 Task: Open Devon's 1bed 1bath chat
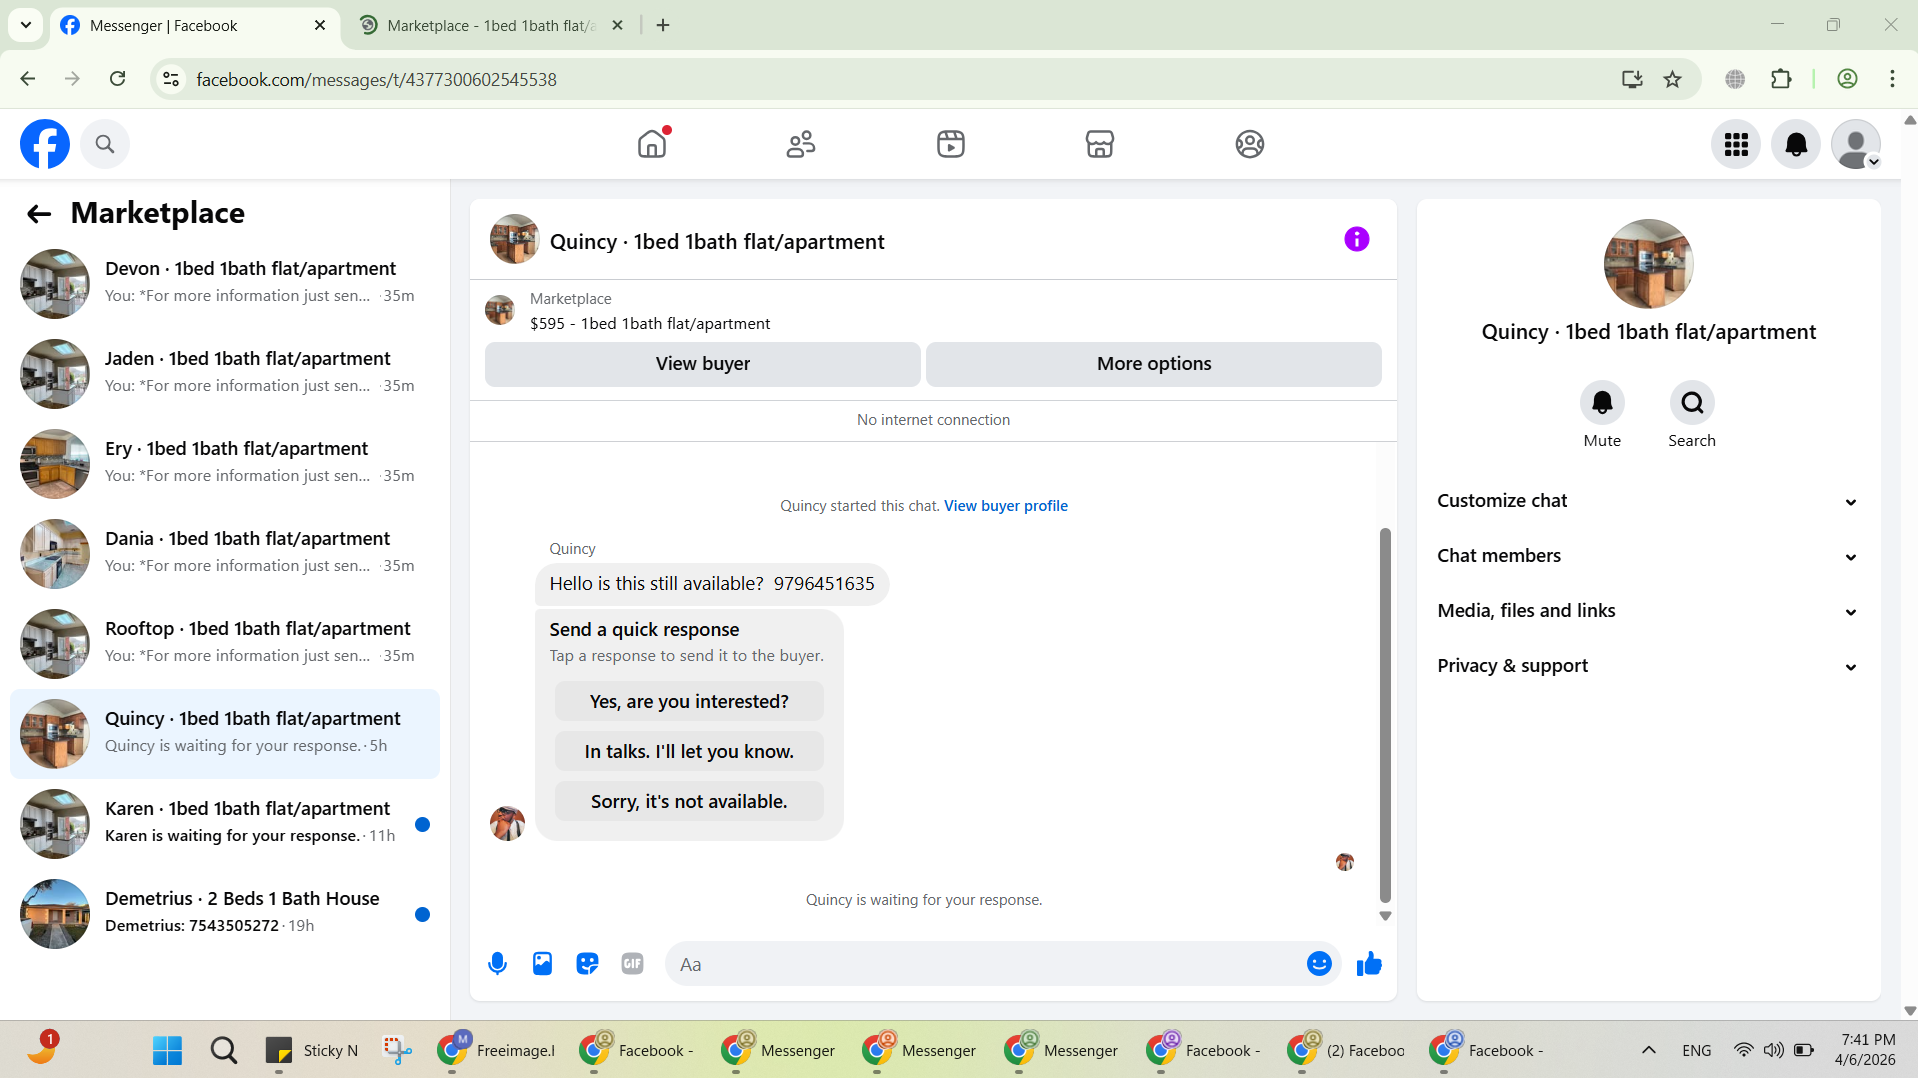pyautogui.click(x=225, y=284)
